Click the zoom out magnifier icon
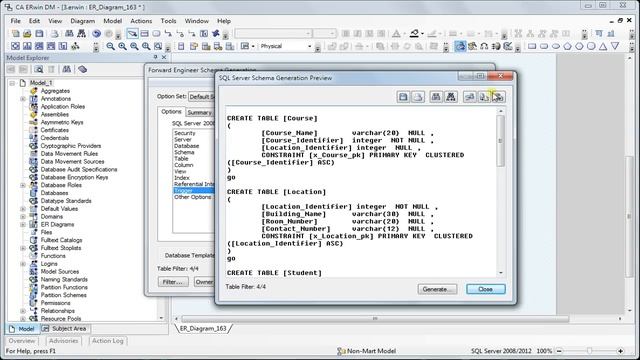 point(111,46)
